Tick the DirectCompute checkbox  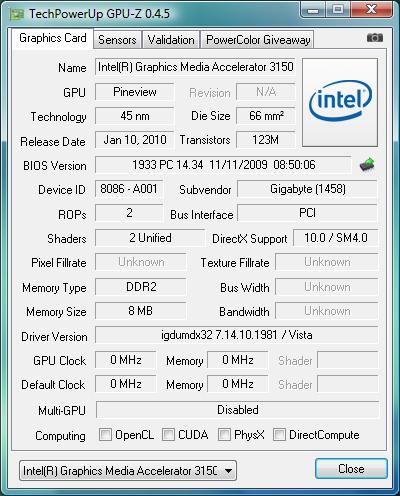[x=279, y=434]
